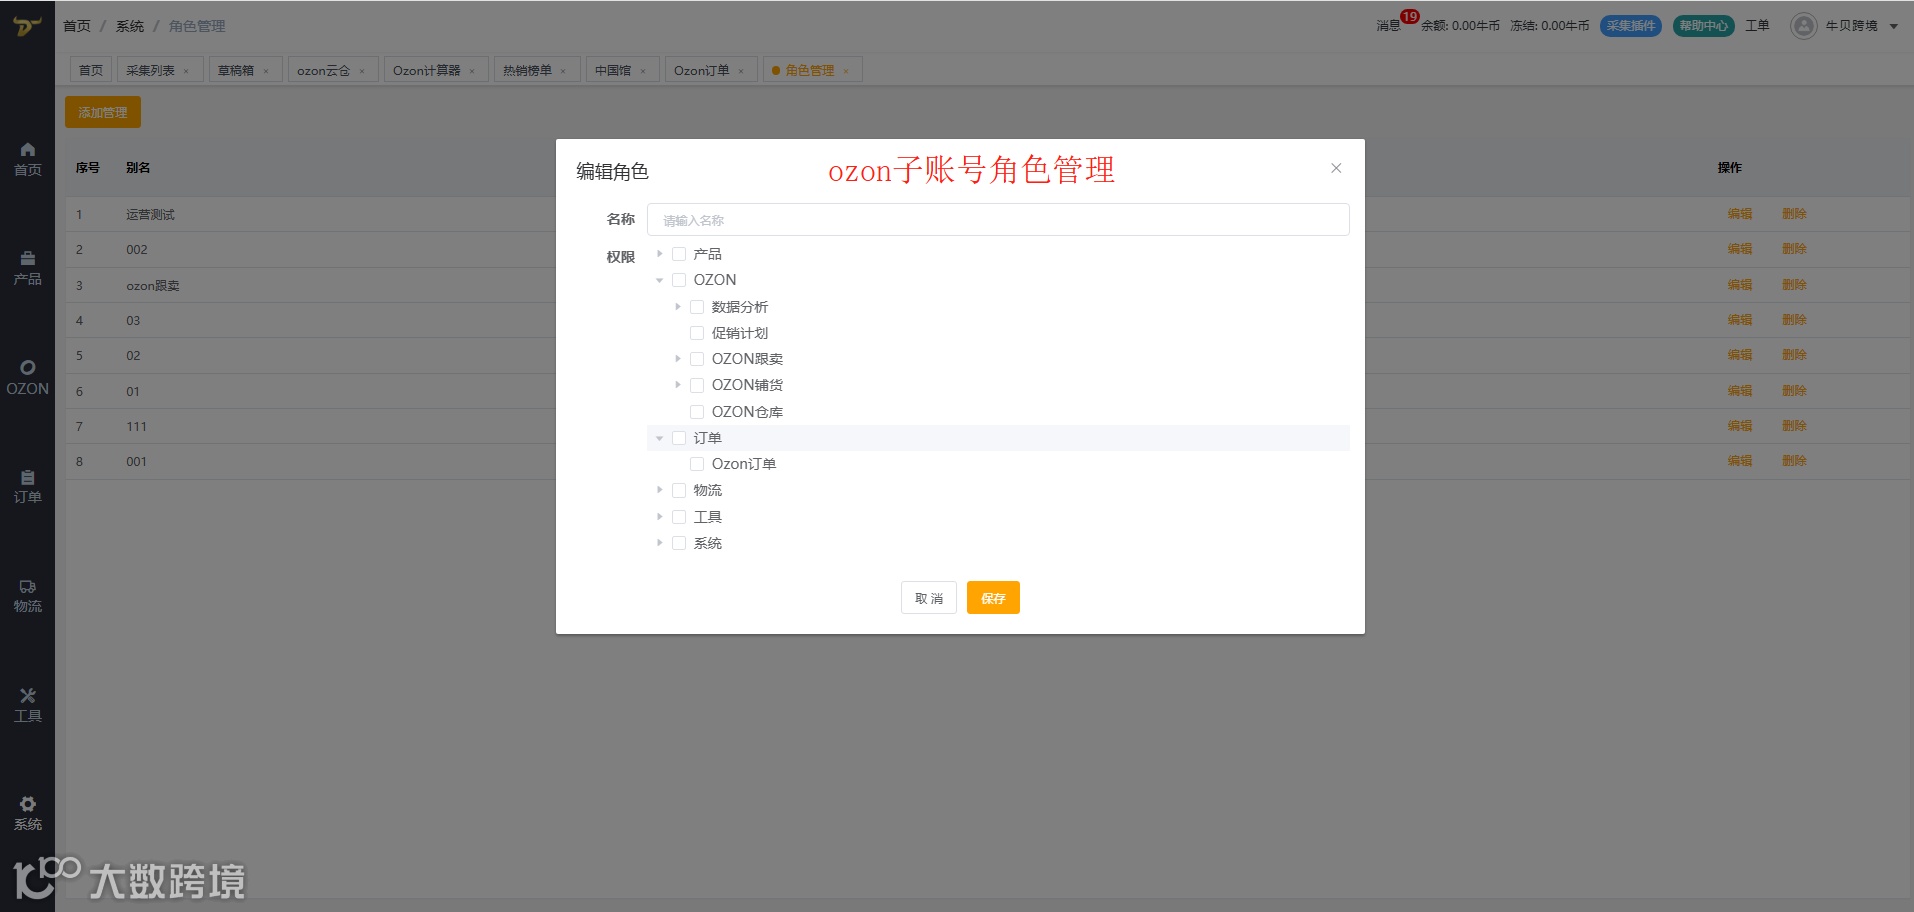Open the 帮助中心 help button
This screenshot has height=912, width=1914.
(x=1704, y=26)
